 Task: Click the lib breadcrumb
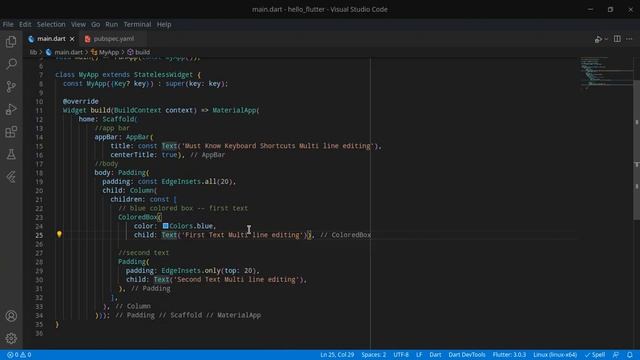(x=33, y=52)
